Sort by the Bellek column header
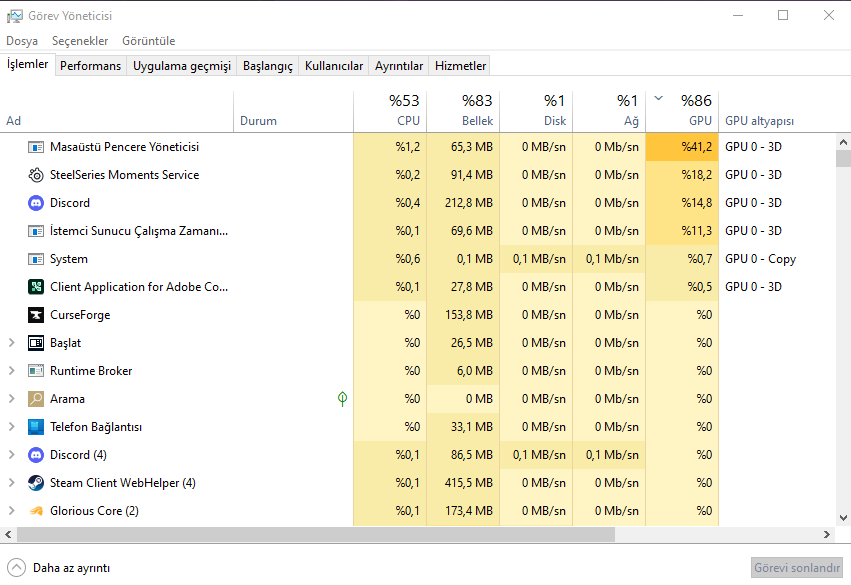 click(463, 112)
